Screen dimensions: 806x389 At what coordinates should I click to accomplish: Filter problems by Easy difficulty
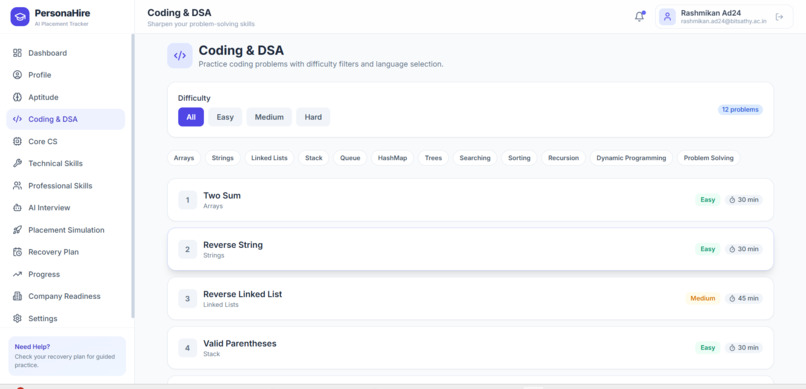(x=225, y=117)
